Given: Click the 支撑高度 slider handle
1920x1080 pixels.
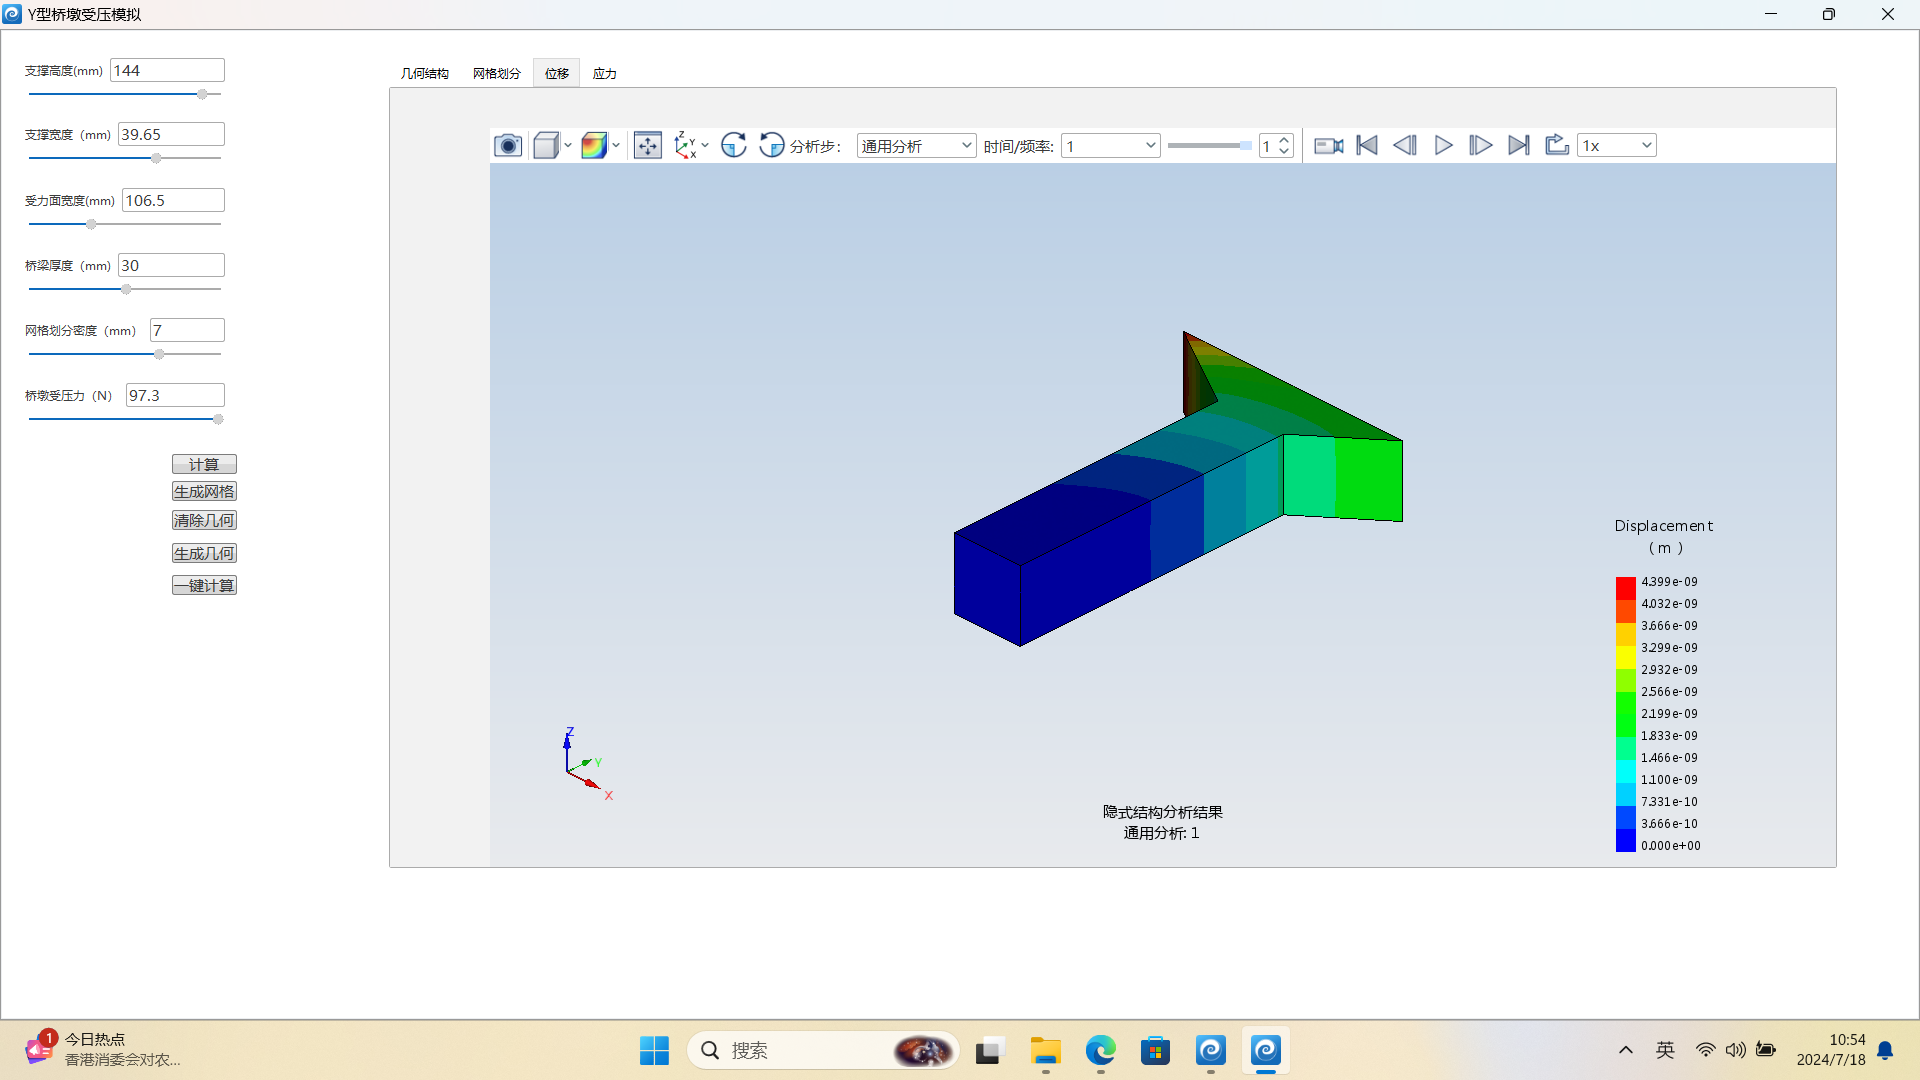Looking at the screenshot, I should point(202,94).
